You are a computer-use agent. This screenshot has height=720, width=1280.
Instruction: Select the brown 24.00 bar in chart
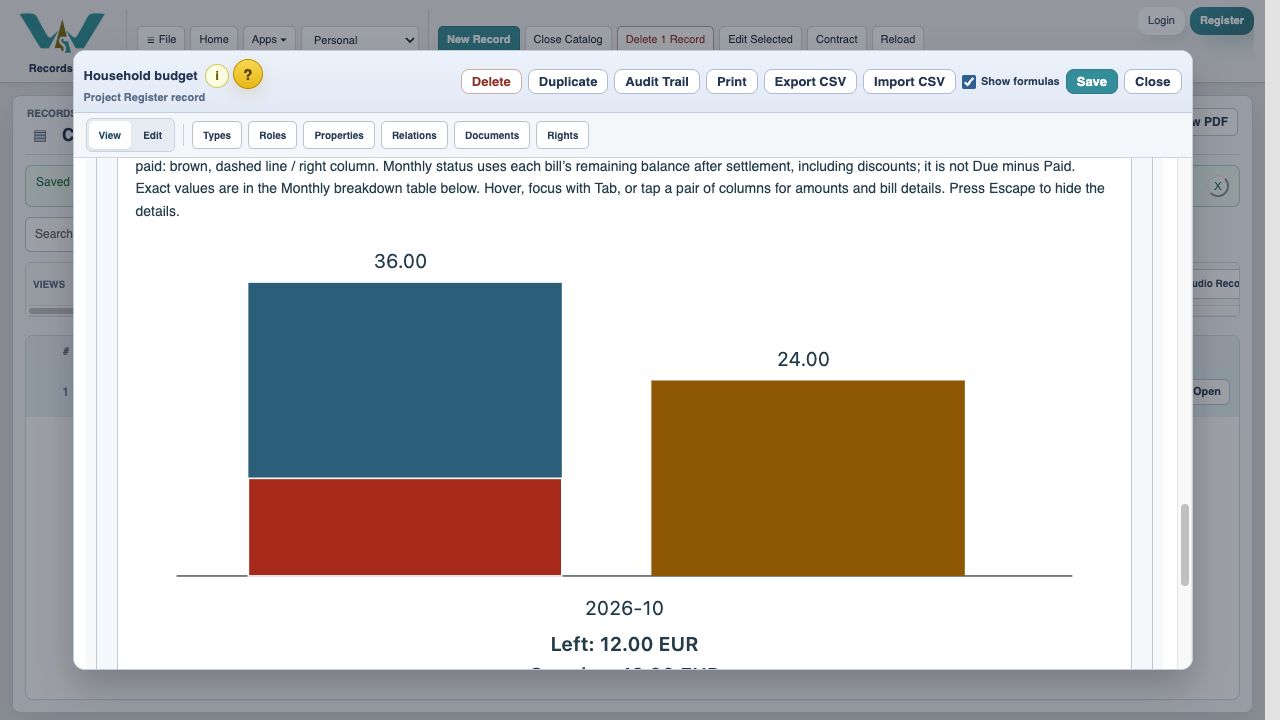[x=808, y=478]
